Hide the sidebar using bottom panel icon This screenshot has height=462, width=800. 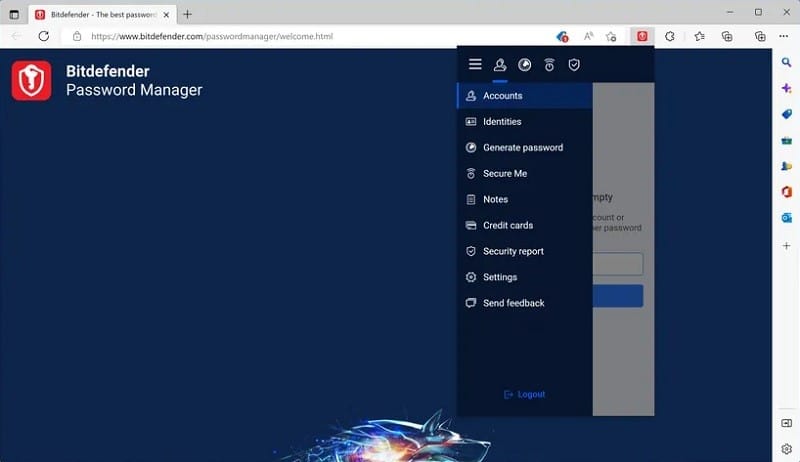[x=786, y=423]
